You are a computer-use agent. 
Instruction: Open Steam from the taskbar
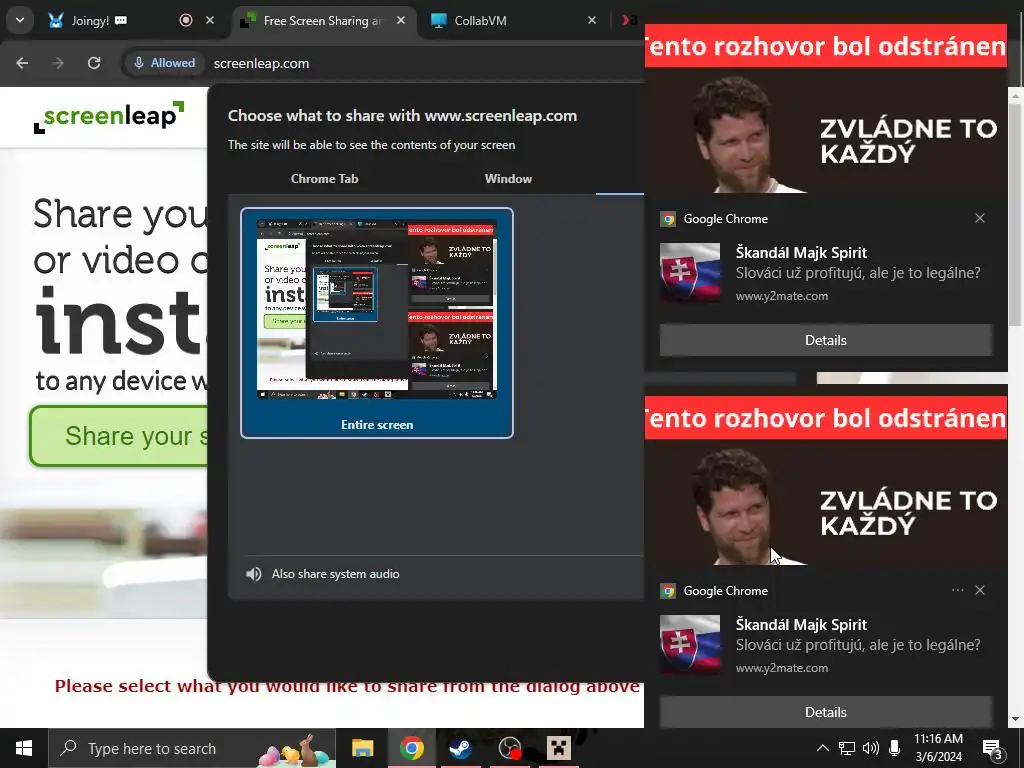(x=460, y=748)
